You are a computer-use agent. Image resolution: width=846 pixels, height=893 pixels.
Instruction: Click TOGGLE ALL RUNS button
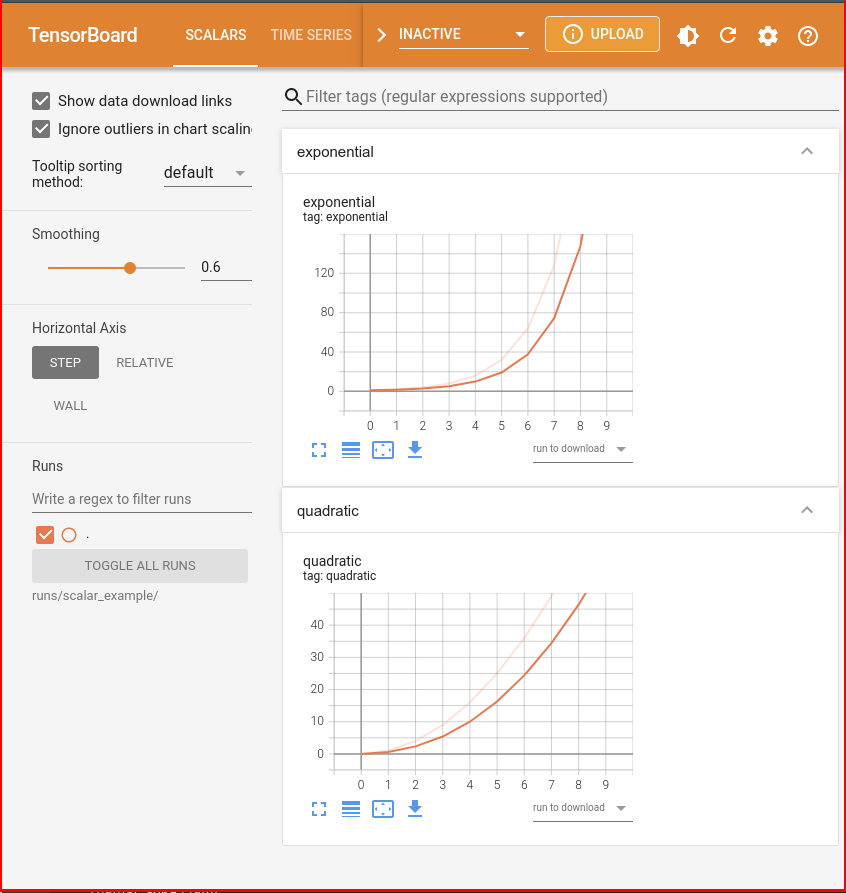pos(140,566)
